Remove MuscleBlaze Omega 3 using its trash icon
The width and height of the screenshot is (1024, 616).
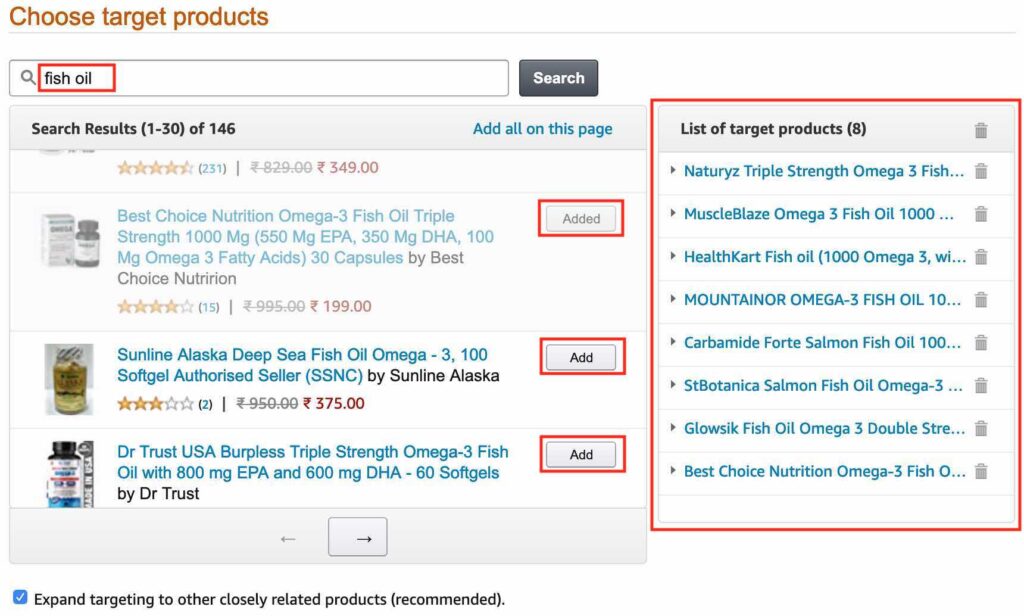pos(981,214)
